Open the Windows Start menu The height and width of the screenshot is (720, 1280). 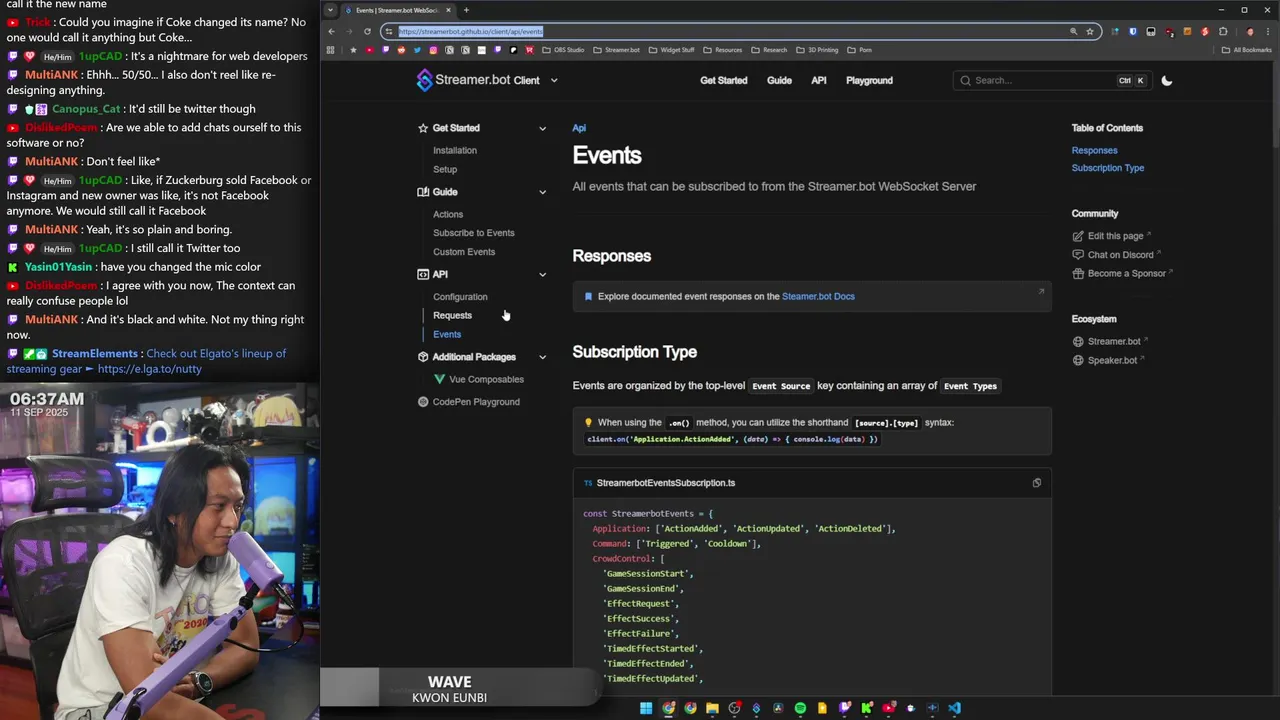(x=646, y=708)
